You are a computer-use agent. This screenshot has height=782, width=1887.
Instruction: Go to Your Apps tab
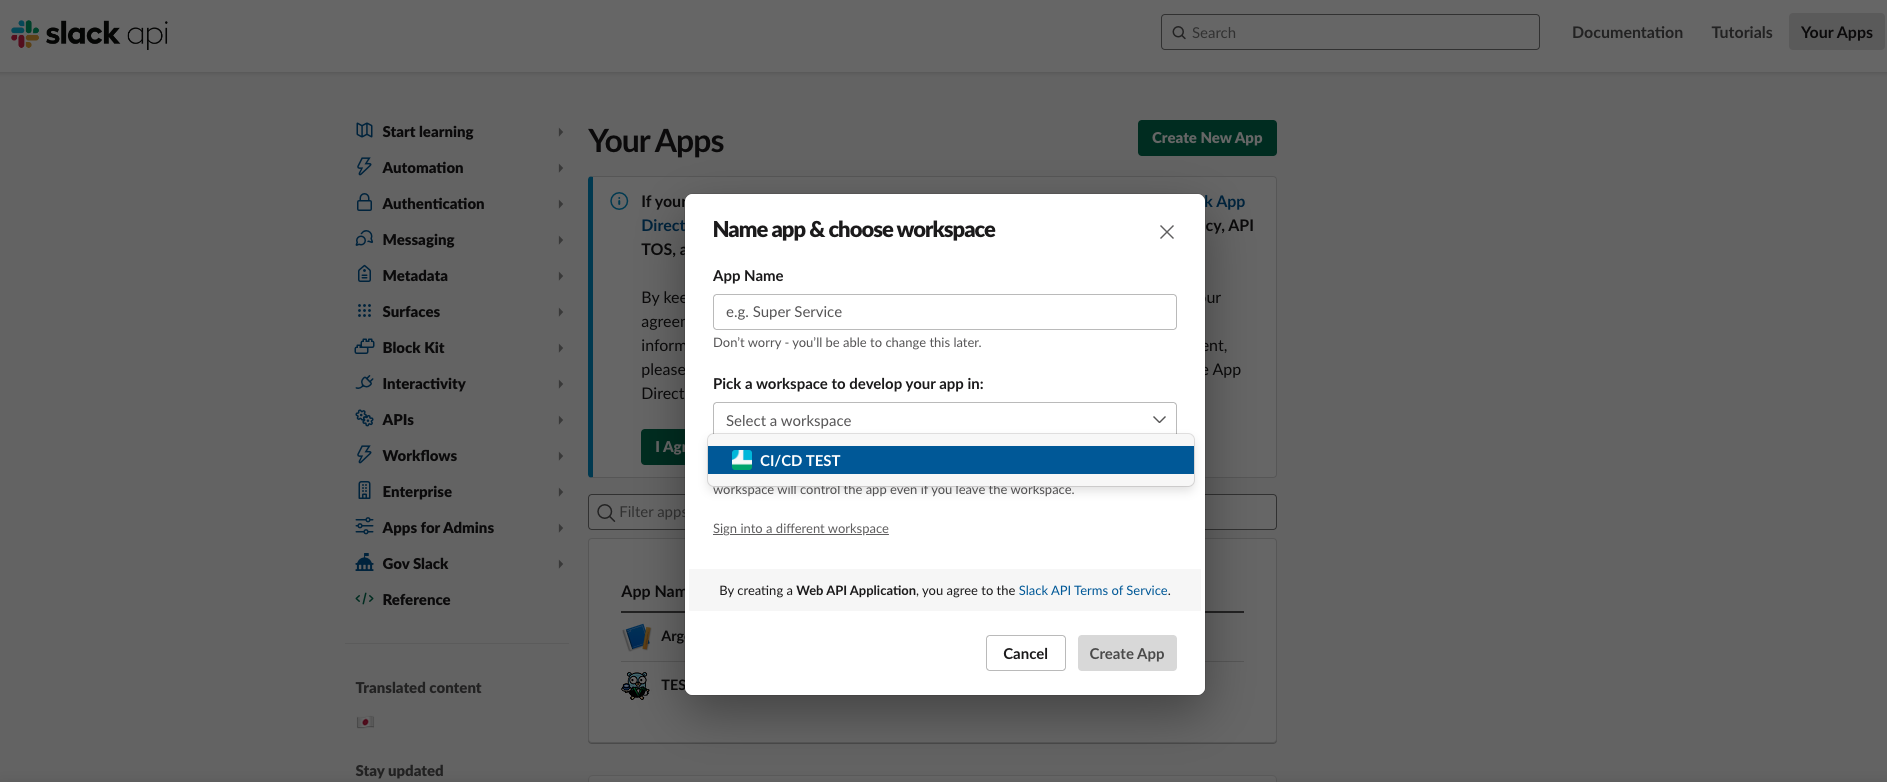tap(1836, 32)
